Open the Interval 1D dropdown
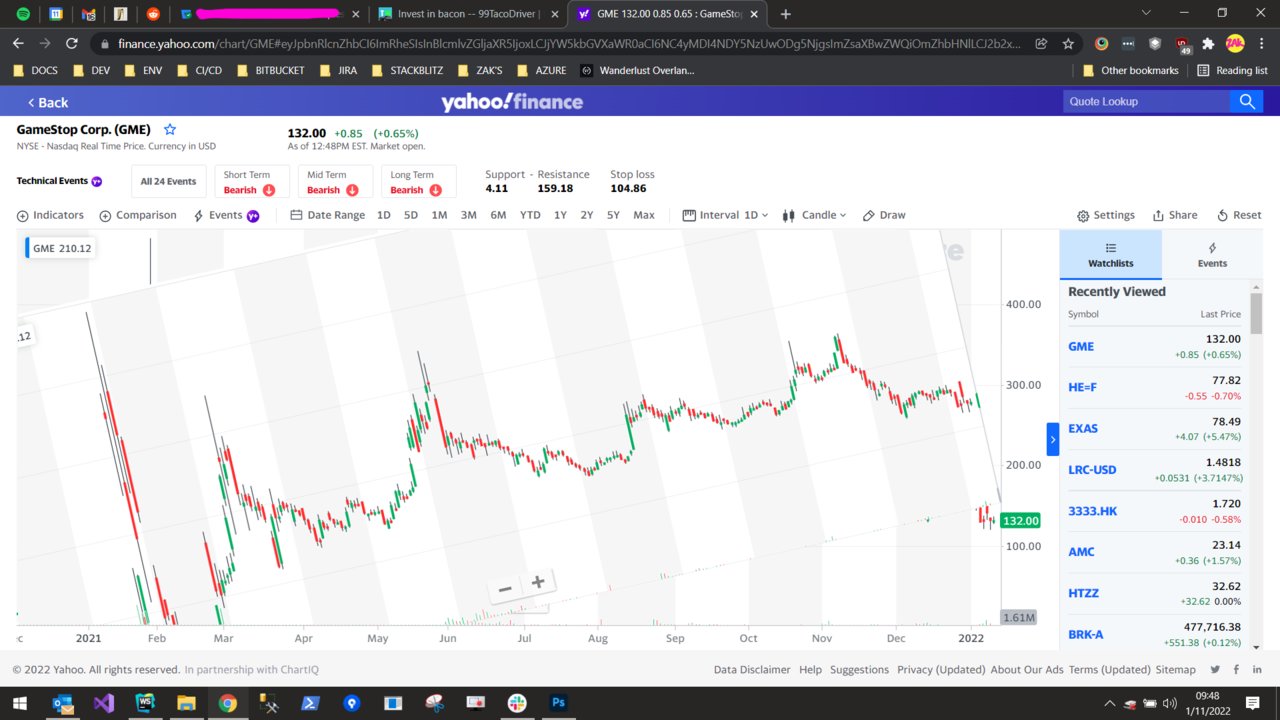Image resolution: width=1280 pixels, height=720 pixels. coord(726,215)
